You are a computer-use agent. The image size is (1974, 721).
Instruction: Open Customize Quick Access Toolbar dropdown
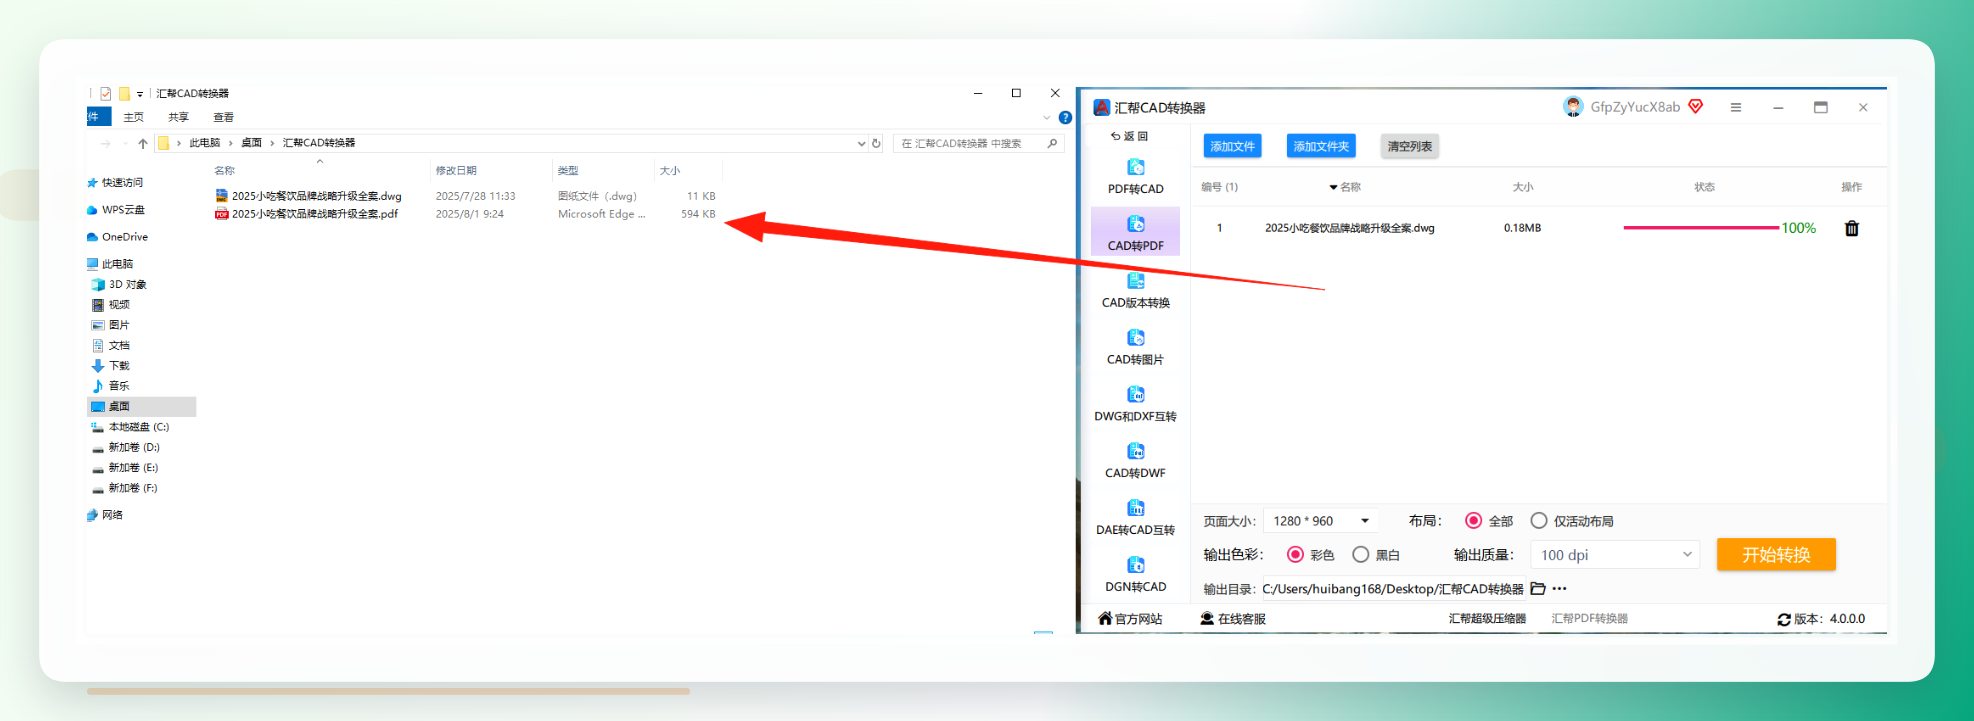click(140, 93)
